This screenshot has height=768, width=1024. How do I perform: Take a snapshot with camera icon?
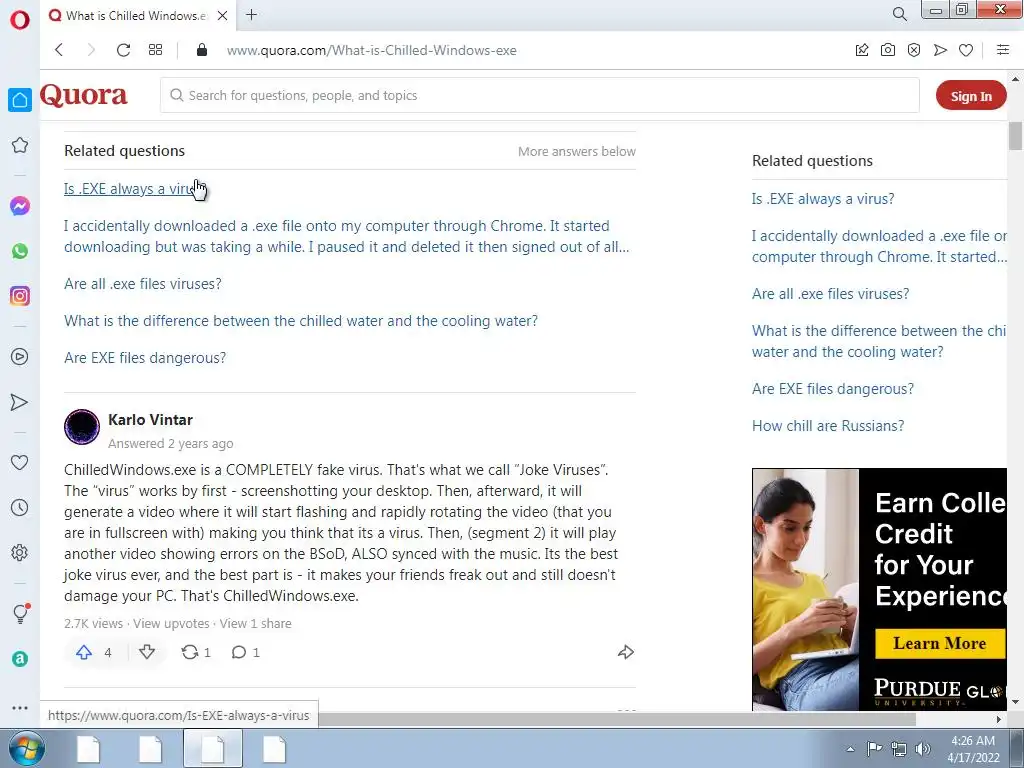point(888,50)
